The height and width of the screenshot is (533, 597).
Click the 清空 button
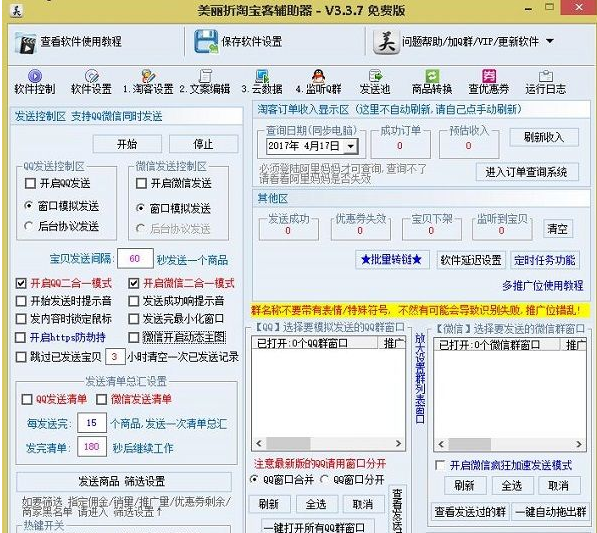(558, 228)
